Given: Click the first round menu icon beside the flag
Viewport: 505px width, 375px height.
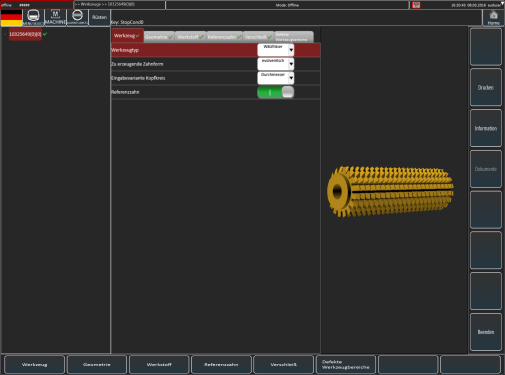Looking at the screenshot, I should point(33,17).
